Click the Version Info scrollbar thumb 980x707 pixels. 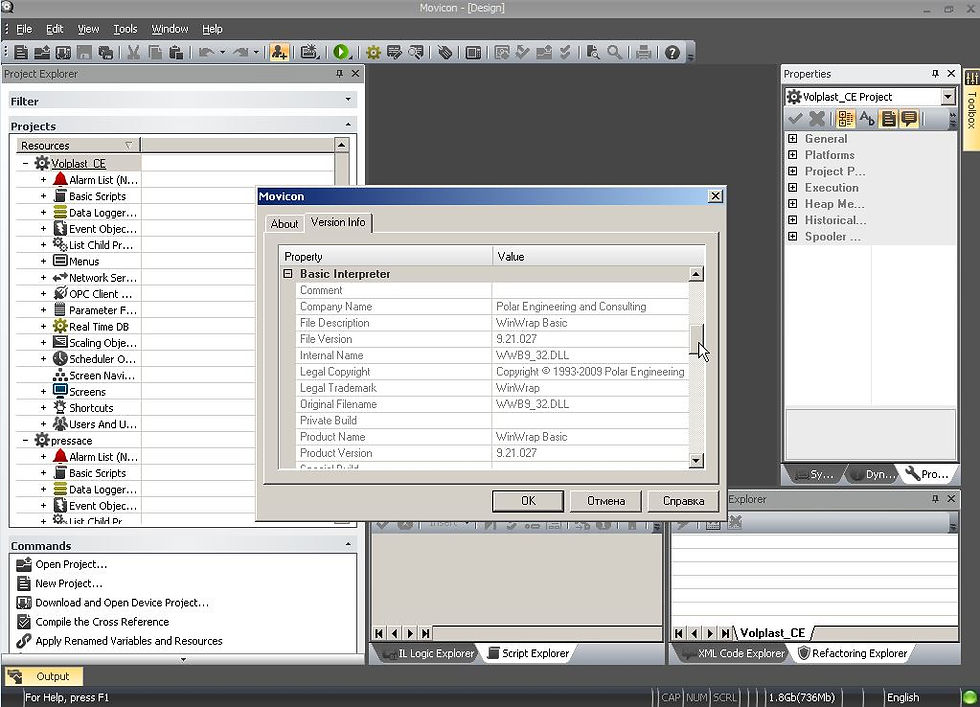[696, 340]
